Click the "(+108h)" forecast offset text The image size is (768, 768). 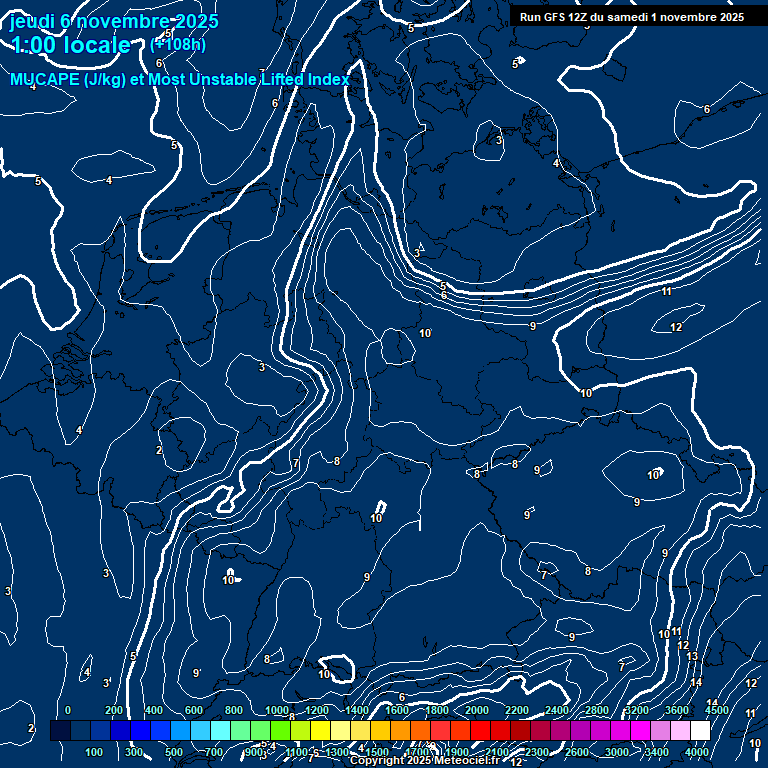point(178,45)
